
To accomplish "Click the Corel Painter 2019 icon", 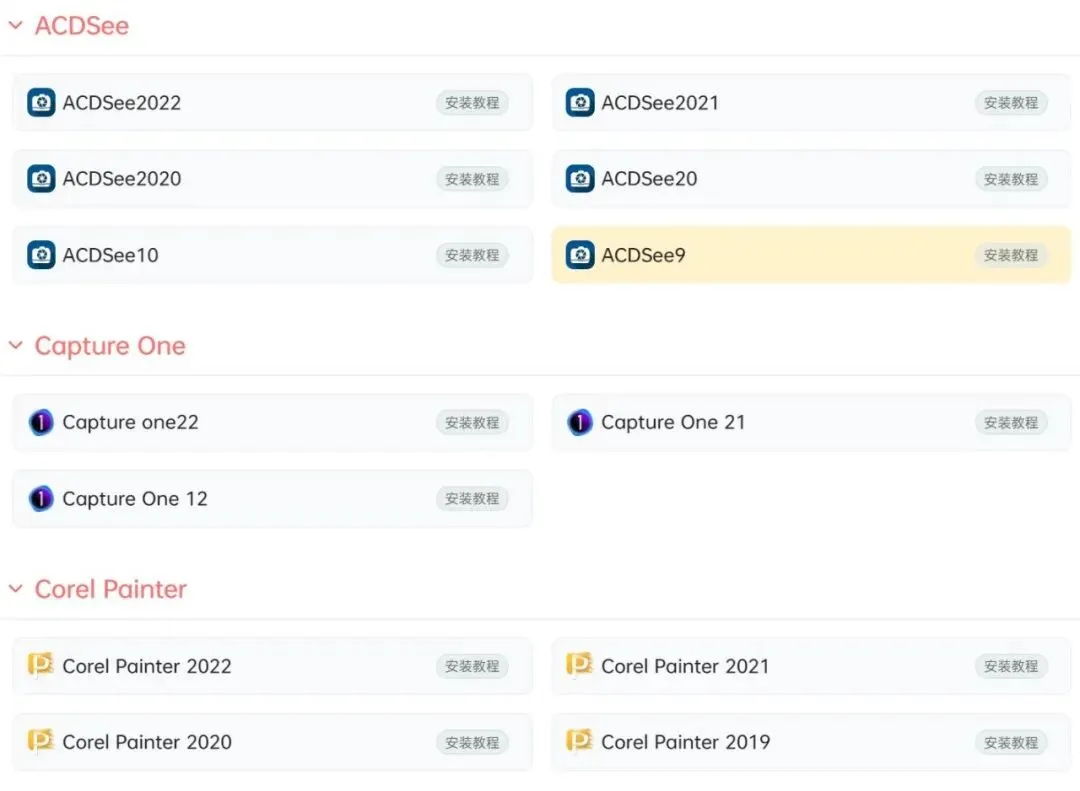I will tap(579, 741).
